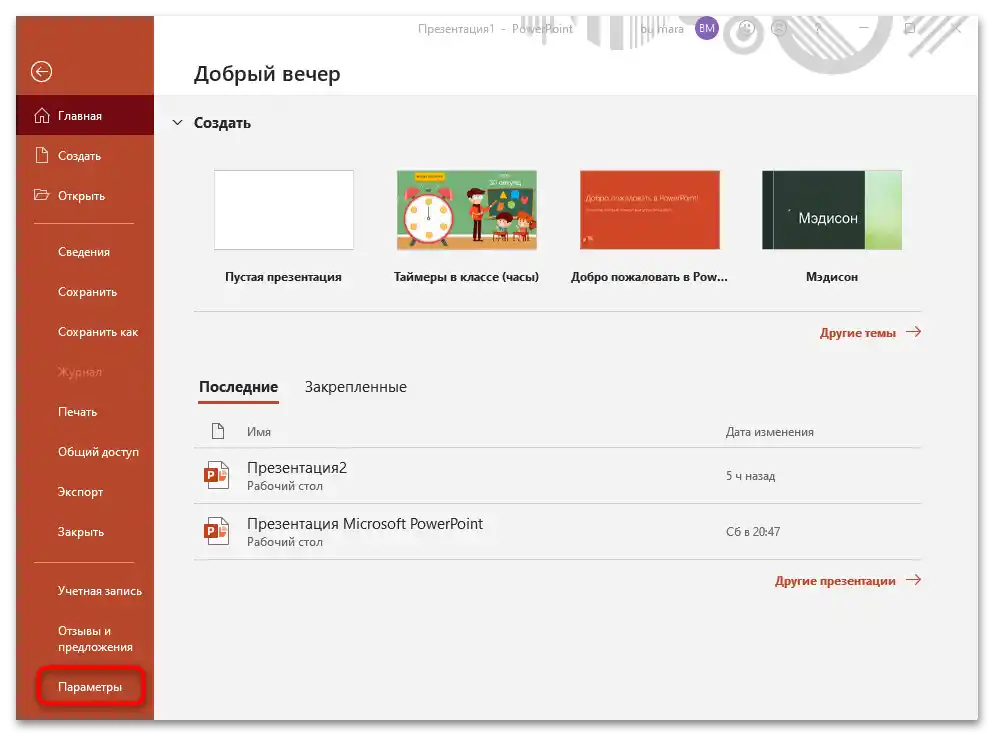
Task: Click the PowerPoint icon next to Презентация2
Action: (215, 475)
